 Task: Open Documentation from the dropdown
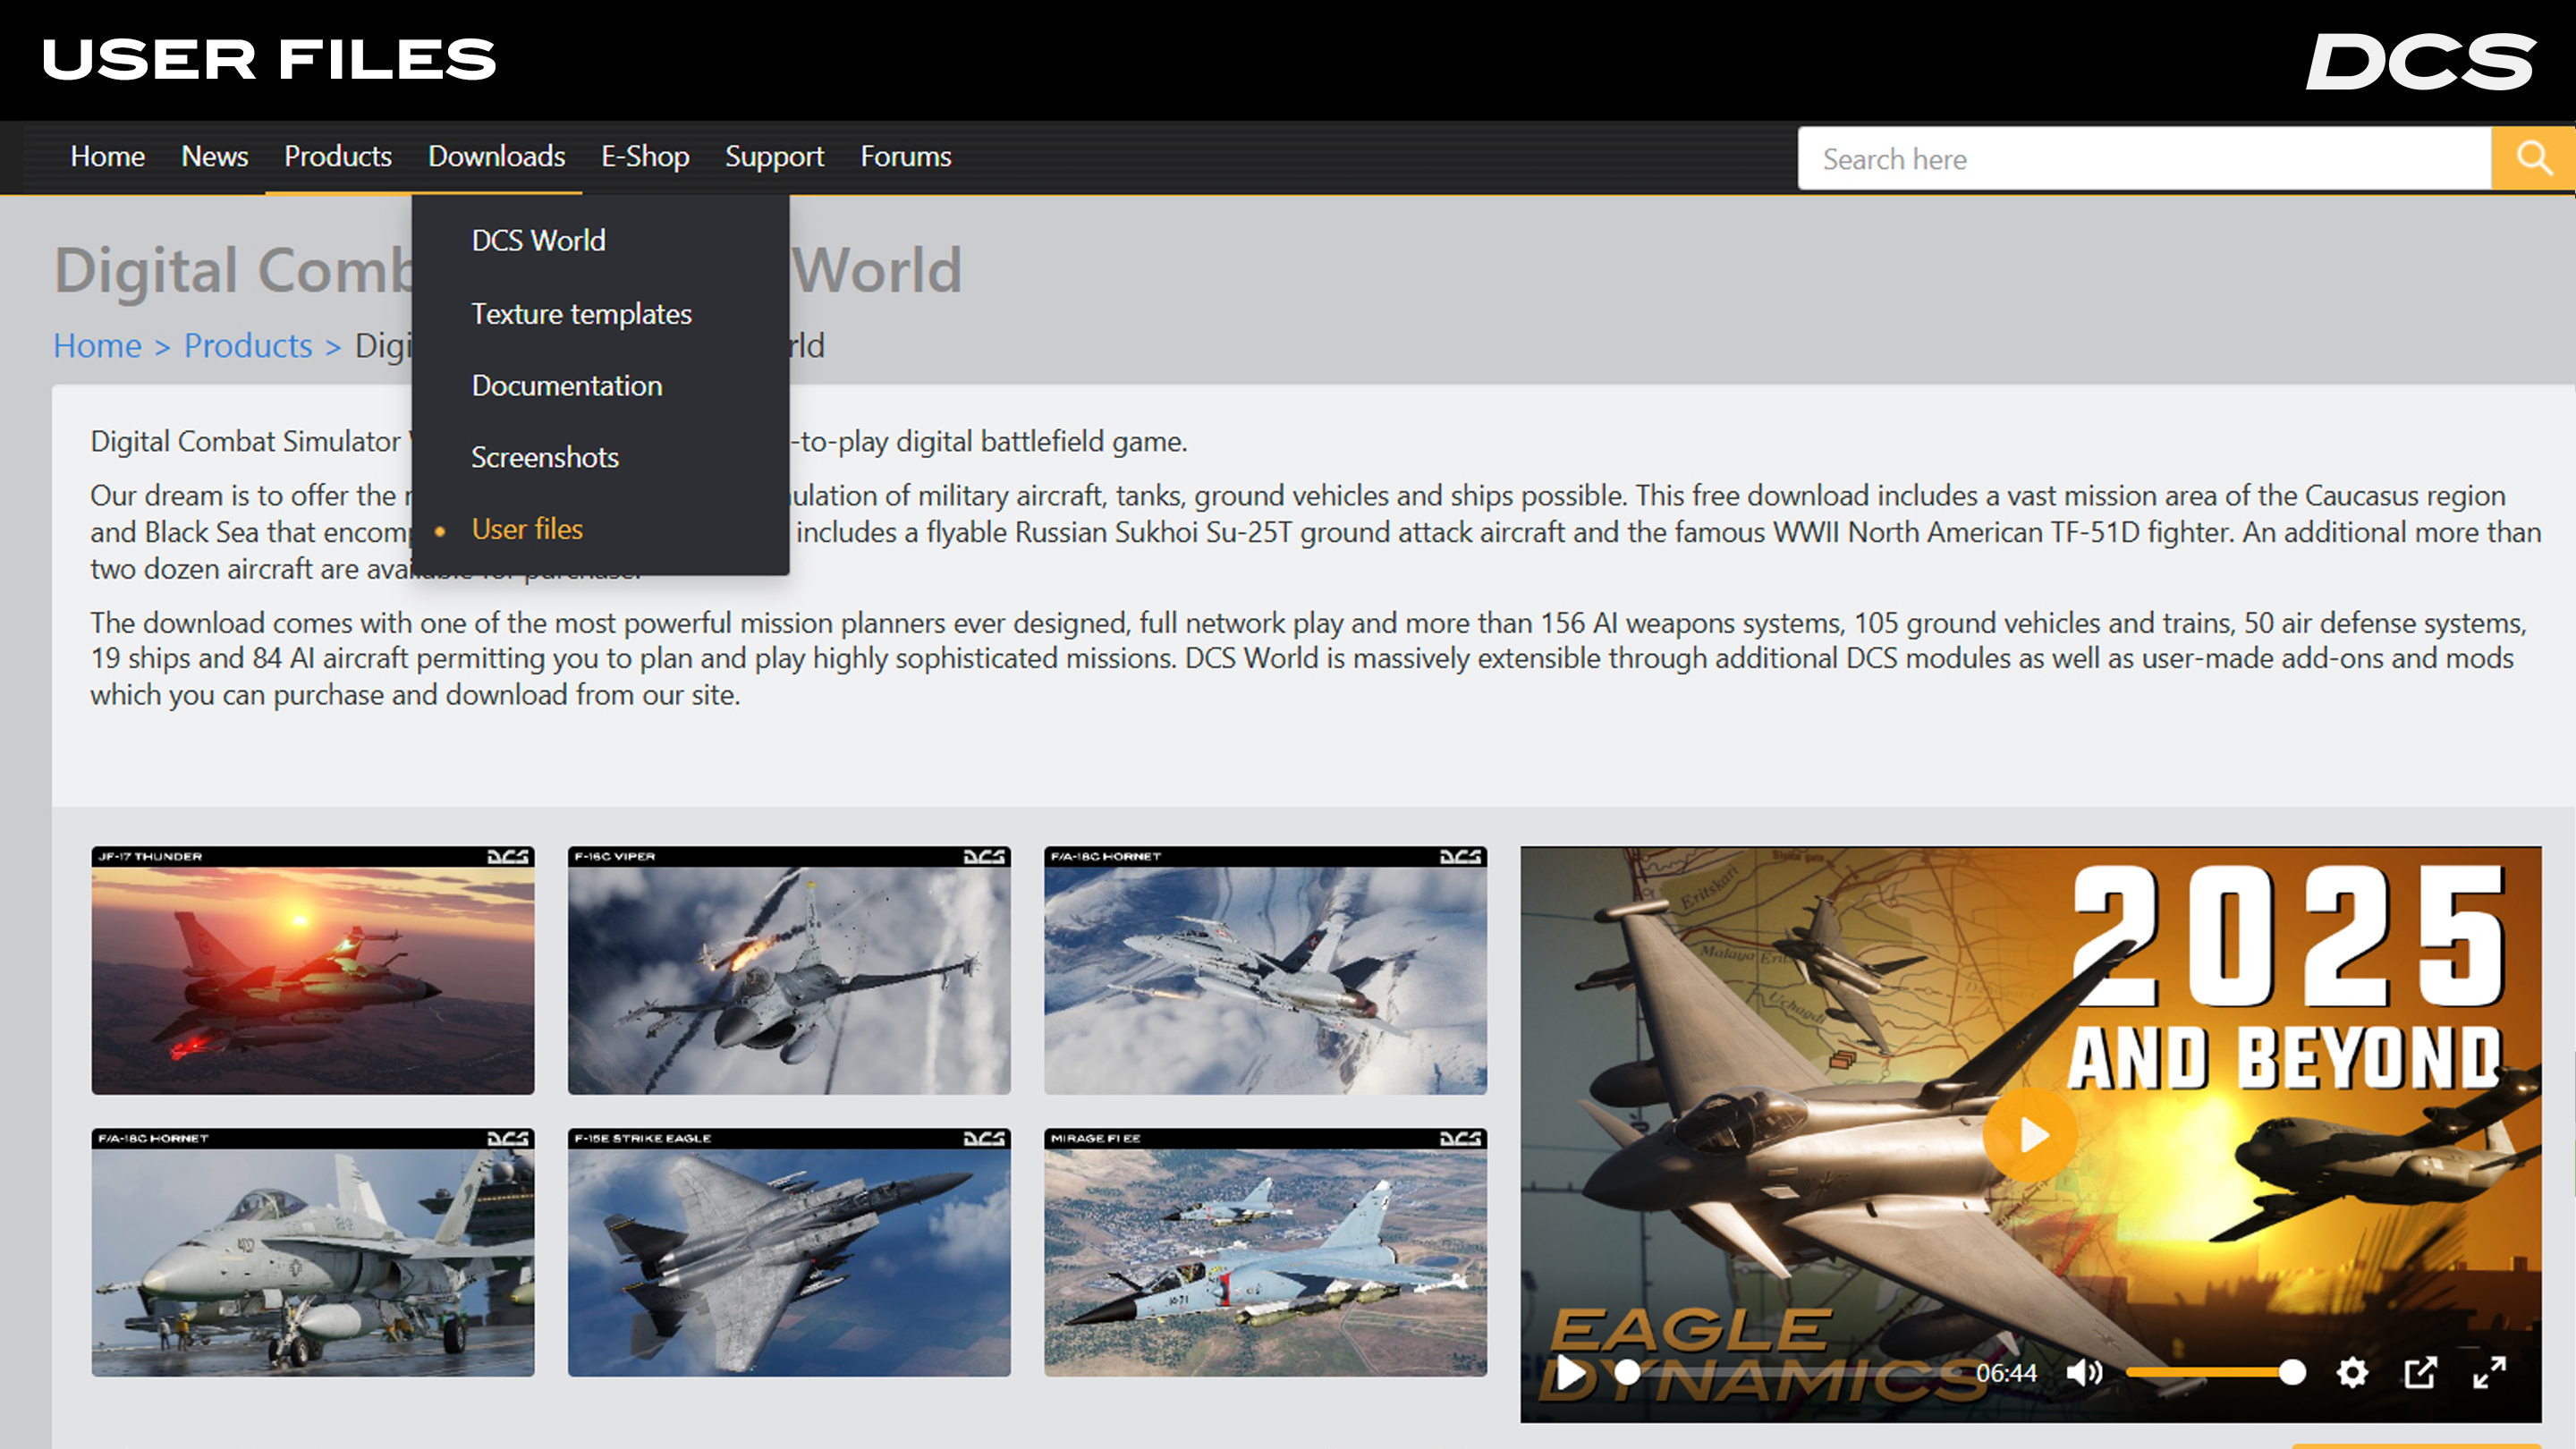[566, 386]
